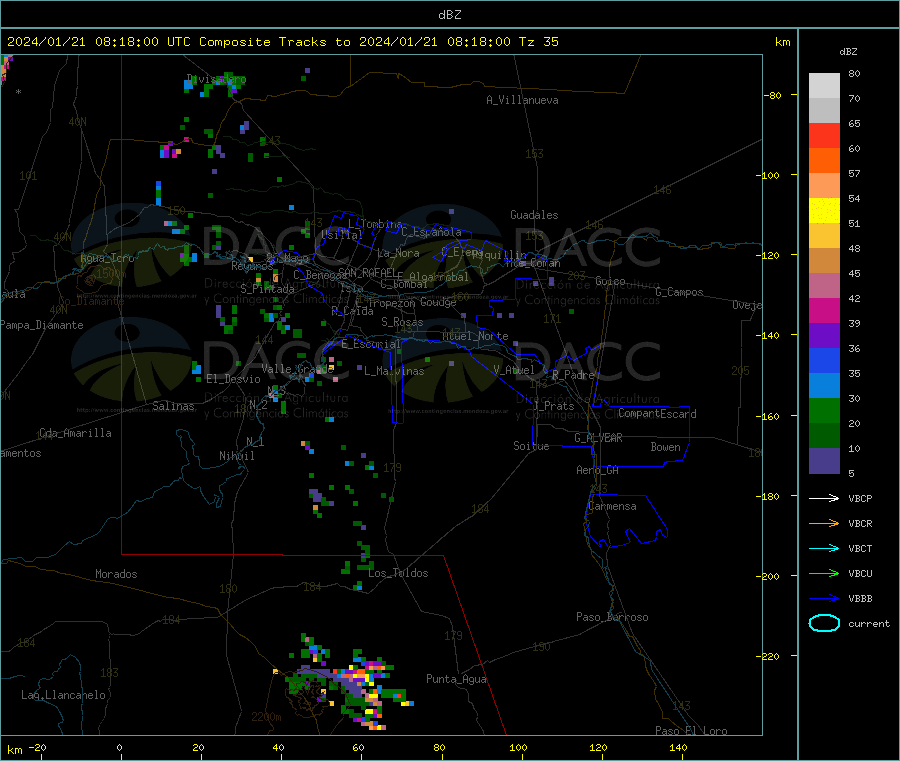
Task: Pick the green 30 dBZ color swatch
Action: (824, 410)
